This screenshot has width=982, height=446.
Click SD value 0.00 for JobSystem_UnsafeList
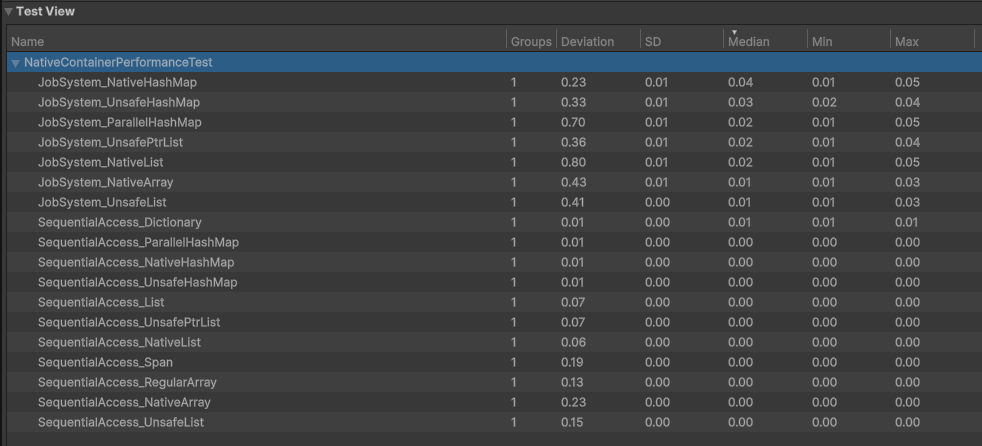click(x=657, y=202)
